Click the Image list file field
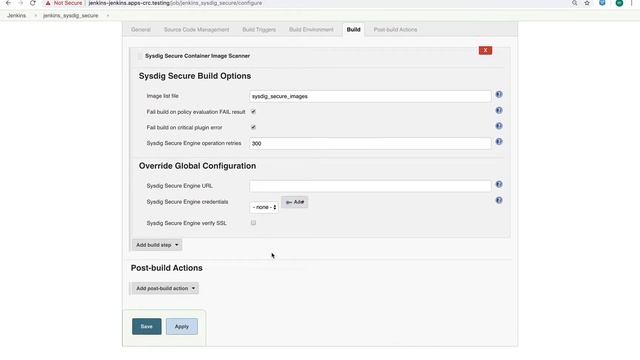The width and height of the screenshot is (640, 360). tap(370, 96)
